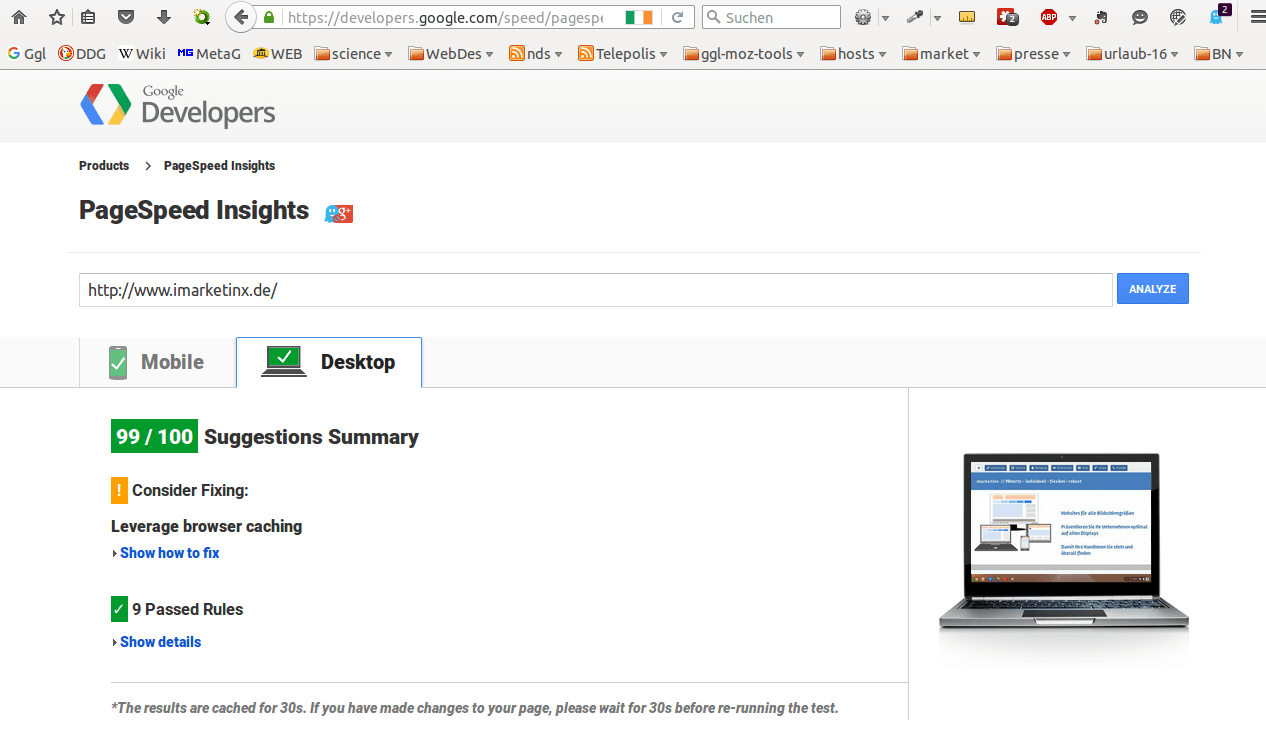Click the gear add-on toolbar icon
This screenshot has height=743, width=1266.
[x=864, y=17]
